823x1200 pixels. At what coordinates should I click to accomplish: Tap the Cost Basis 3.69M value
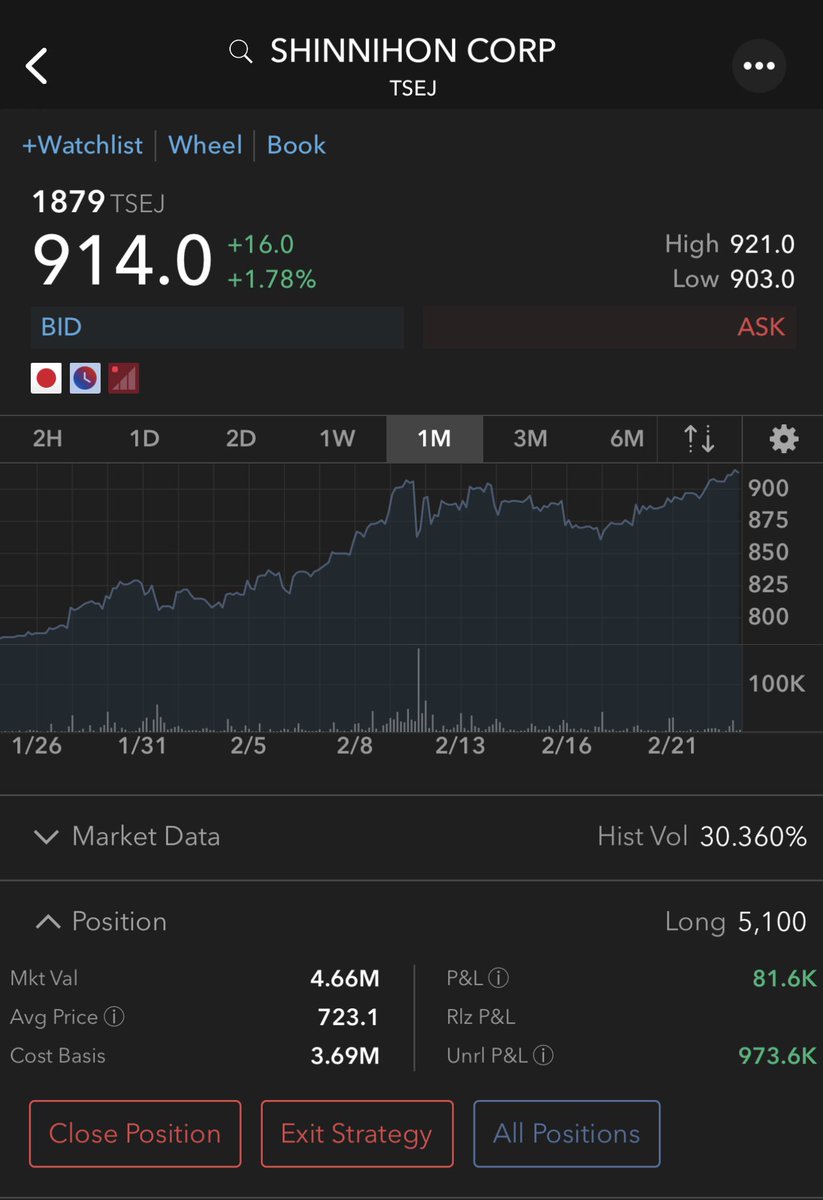(x=345, y=1055)
